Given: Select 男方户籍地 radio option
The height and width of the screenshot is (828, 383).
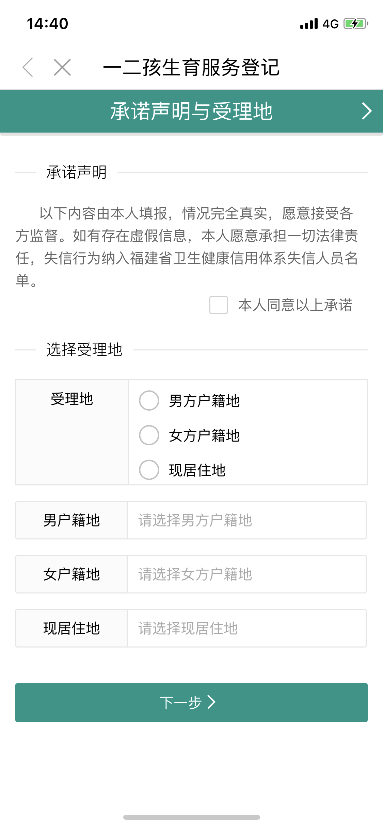Looking at the screenshot, I should (149, 401).
